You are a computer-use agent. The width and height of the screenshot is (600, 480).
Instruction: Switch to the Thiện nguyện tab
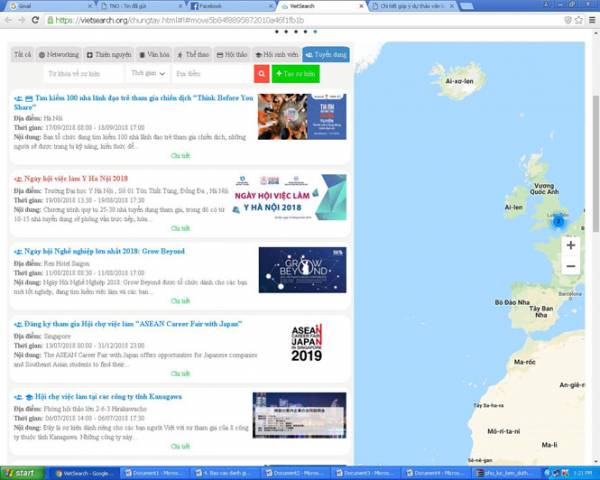110,54
